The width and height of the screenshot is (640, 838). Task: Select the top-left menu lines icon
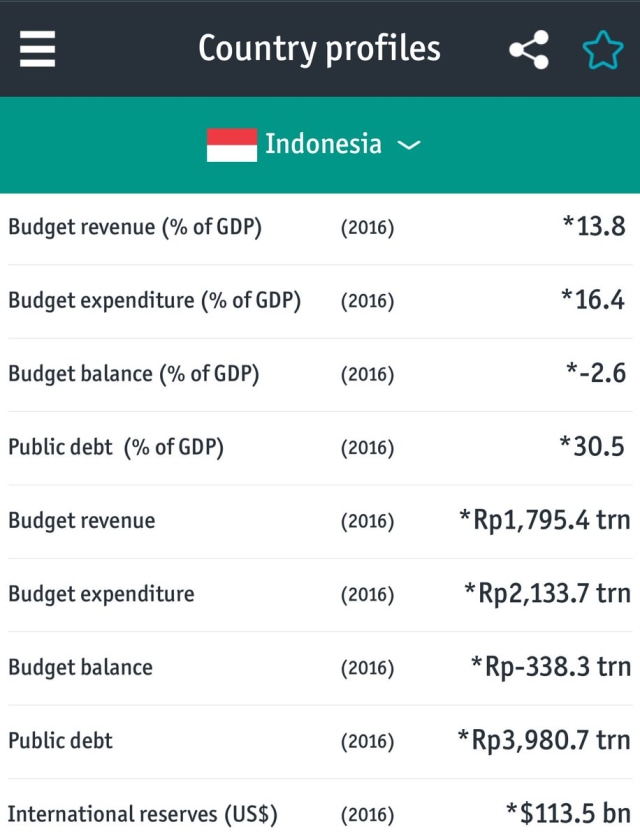(37, 48)
